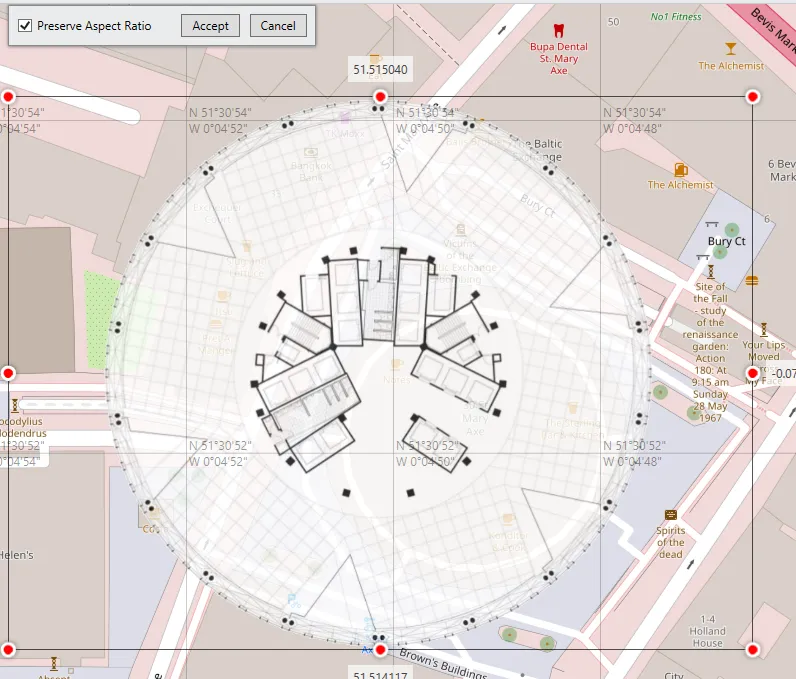Click the beer mug icon above The Alchemist
The width and height of the screenshot is (796, 679).
click(x=681, y=169)
